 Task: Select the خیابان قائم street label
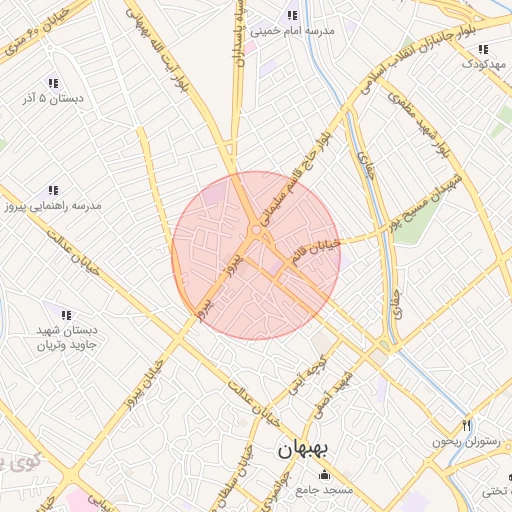click(315, 252)
